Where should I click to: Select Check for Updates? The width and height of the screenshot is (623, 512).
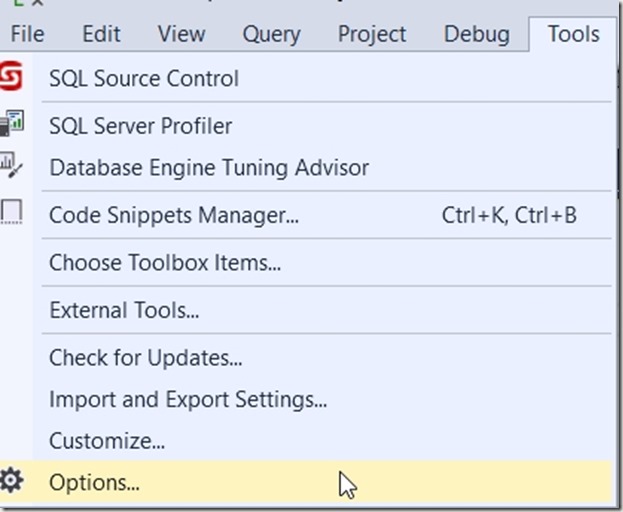[146, 357]
